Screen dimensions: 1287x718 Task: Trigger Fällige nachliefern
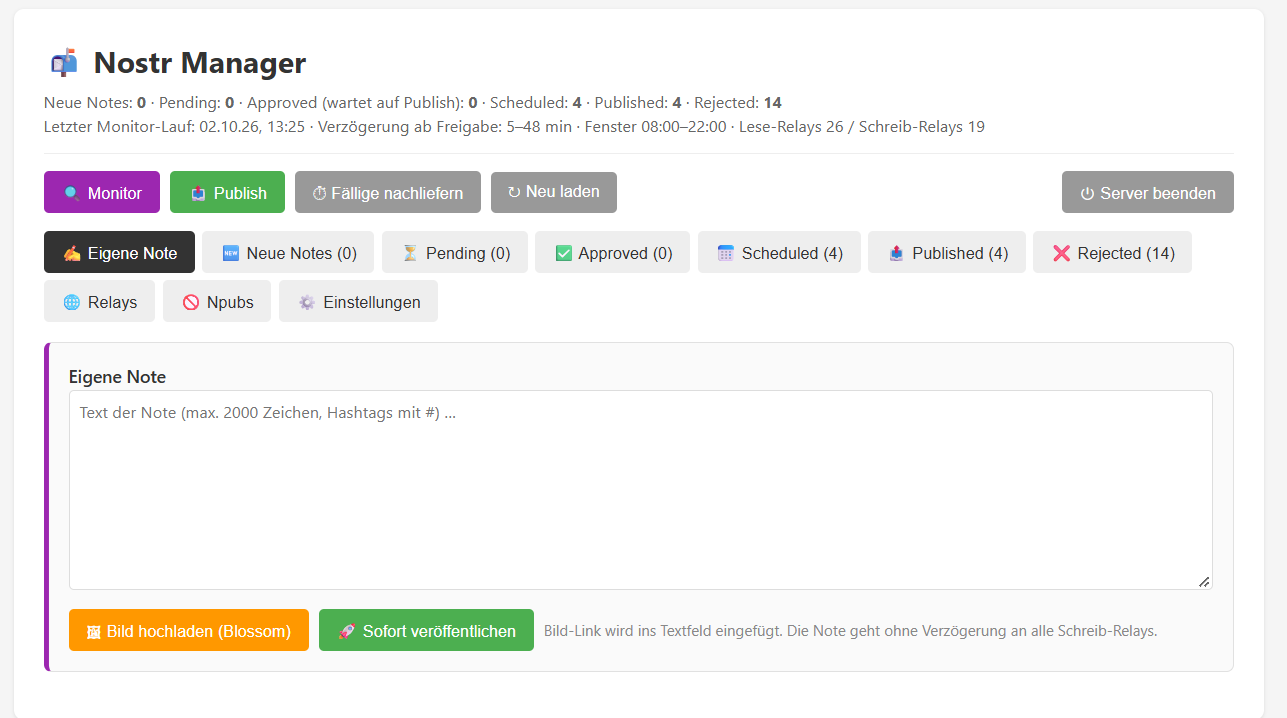tap(388, 192)
